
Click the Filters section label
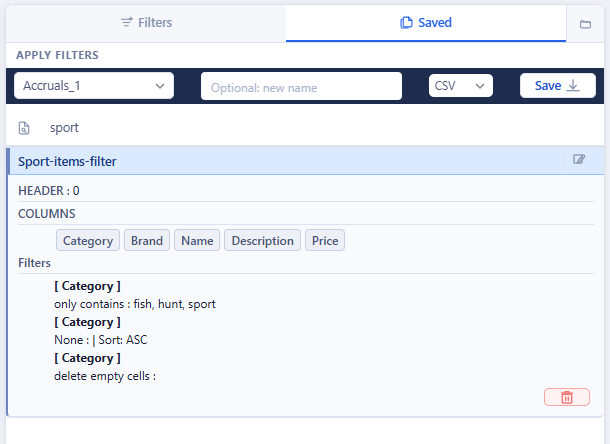click(34, 263)
